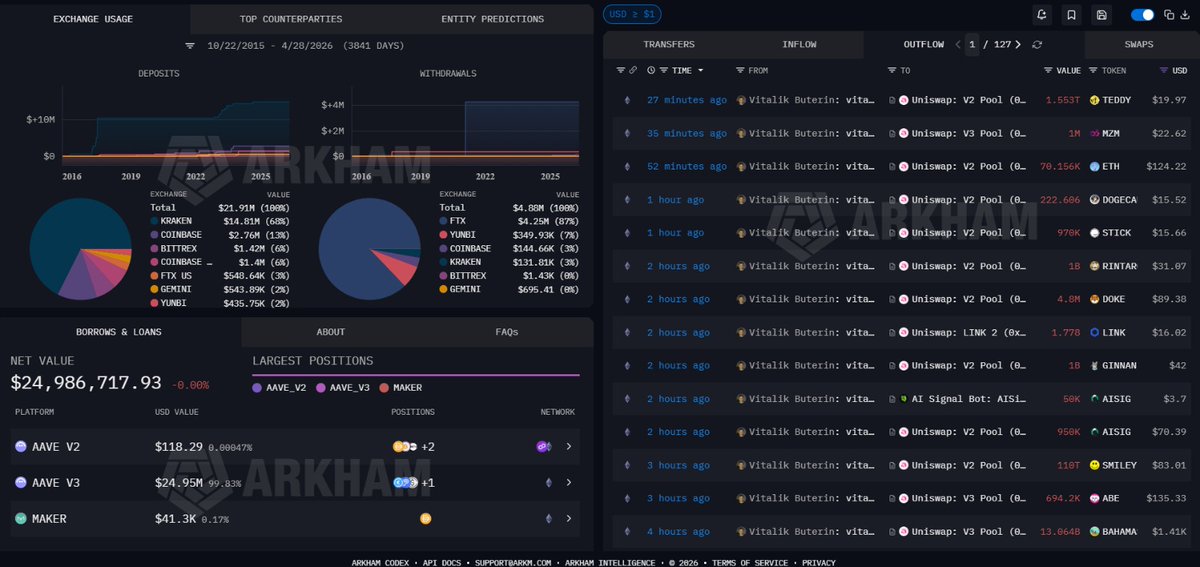
Task: Click the KRAKEN $14.81M legend row in deposits
Action: pos(220,221)
